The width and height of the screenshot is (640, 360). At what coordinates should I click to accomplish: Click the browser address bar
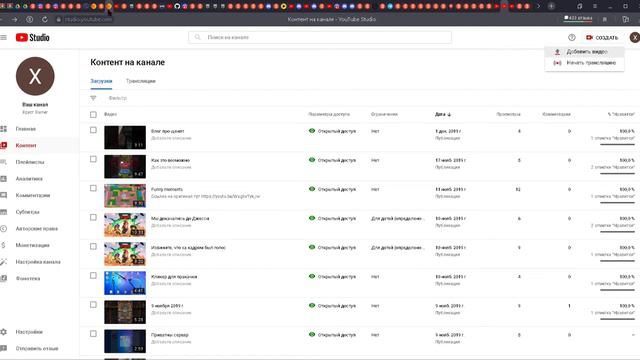88,19
